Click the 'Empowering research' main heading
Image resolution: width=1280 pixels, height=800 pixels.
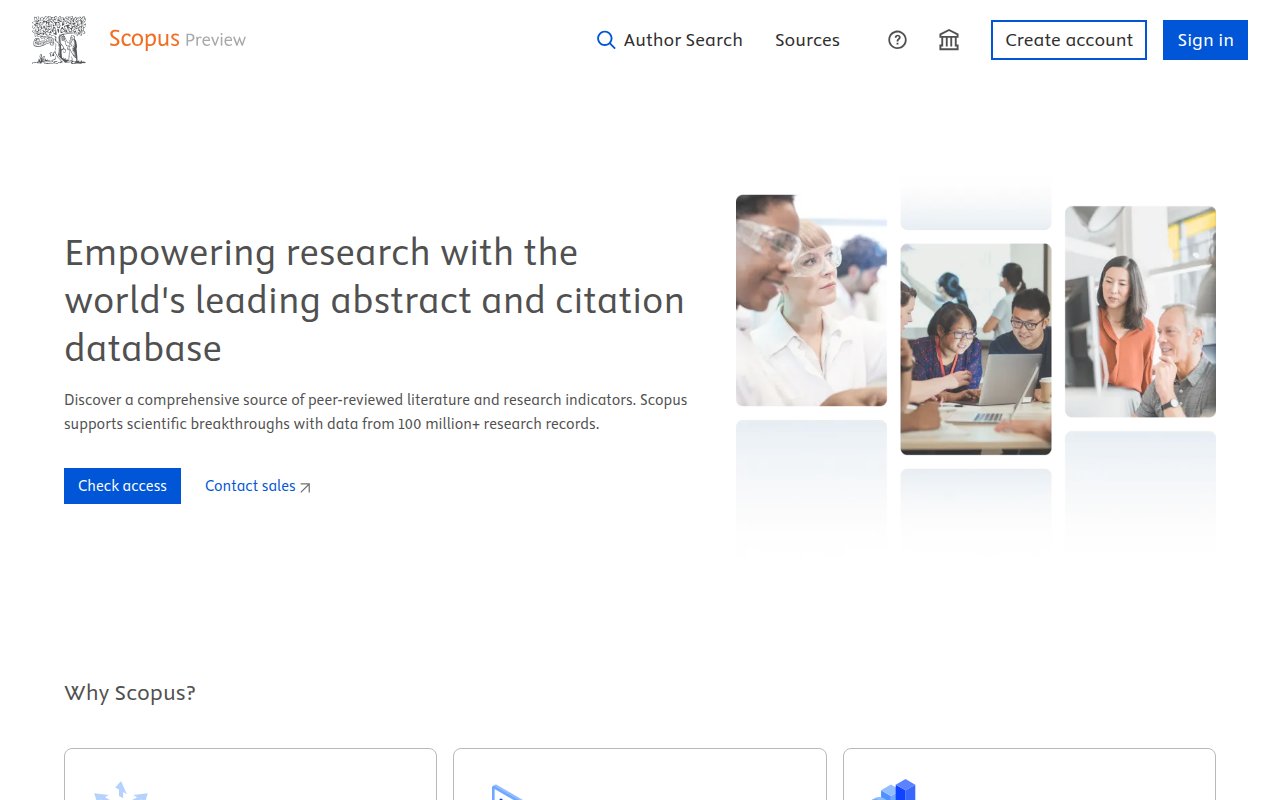tap(375, 300)
